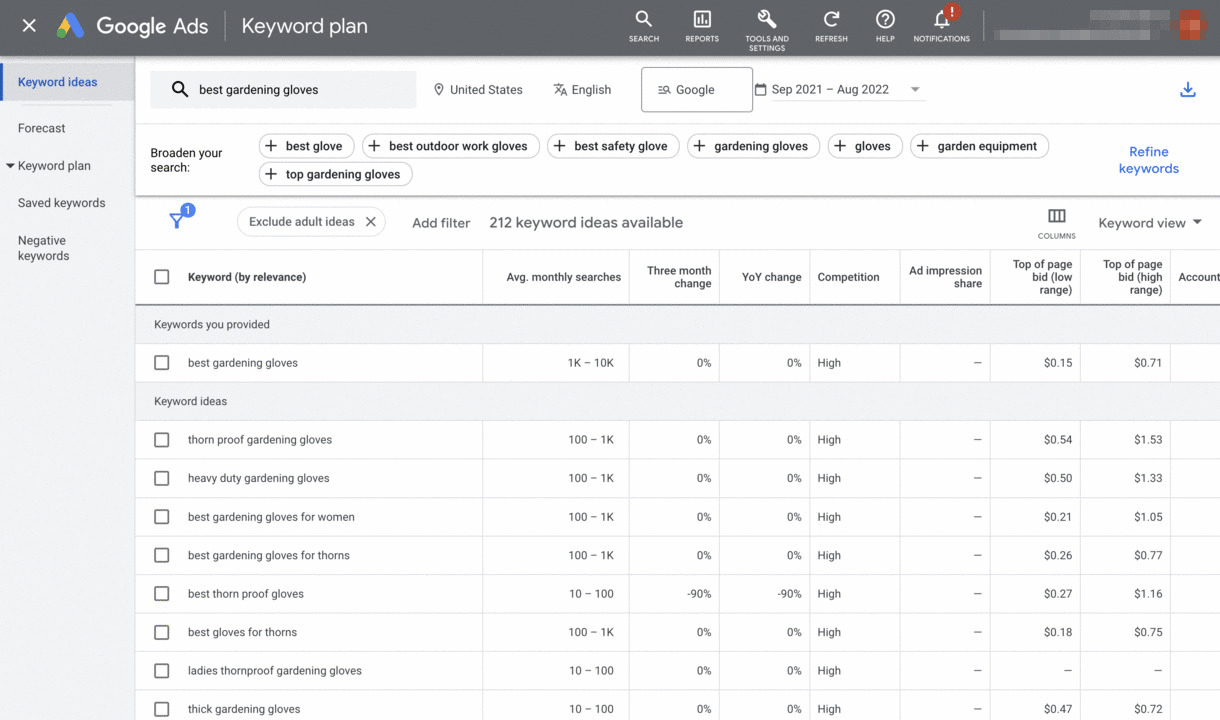
Task: Open the Search magnifier in top bar
Action: 644,26
